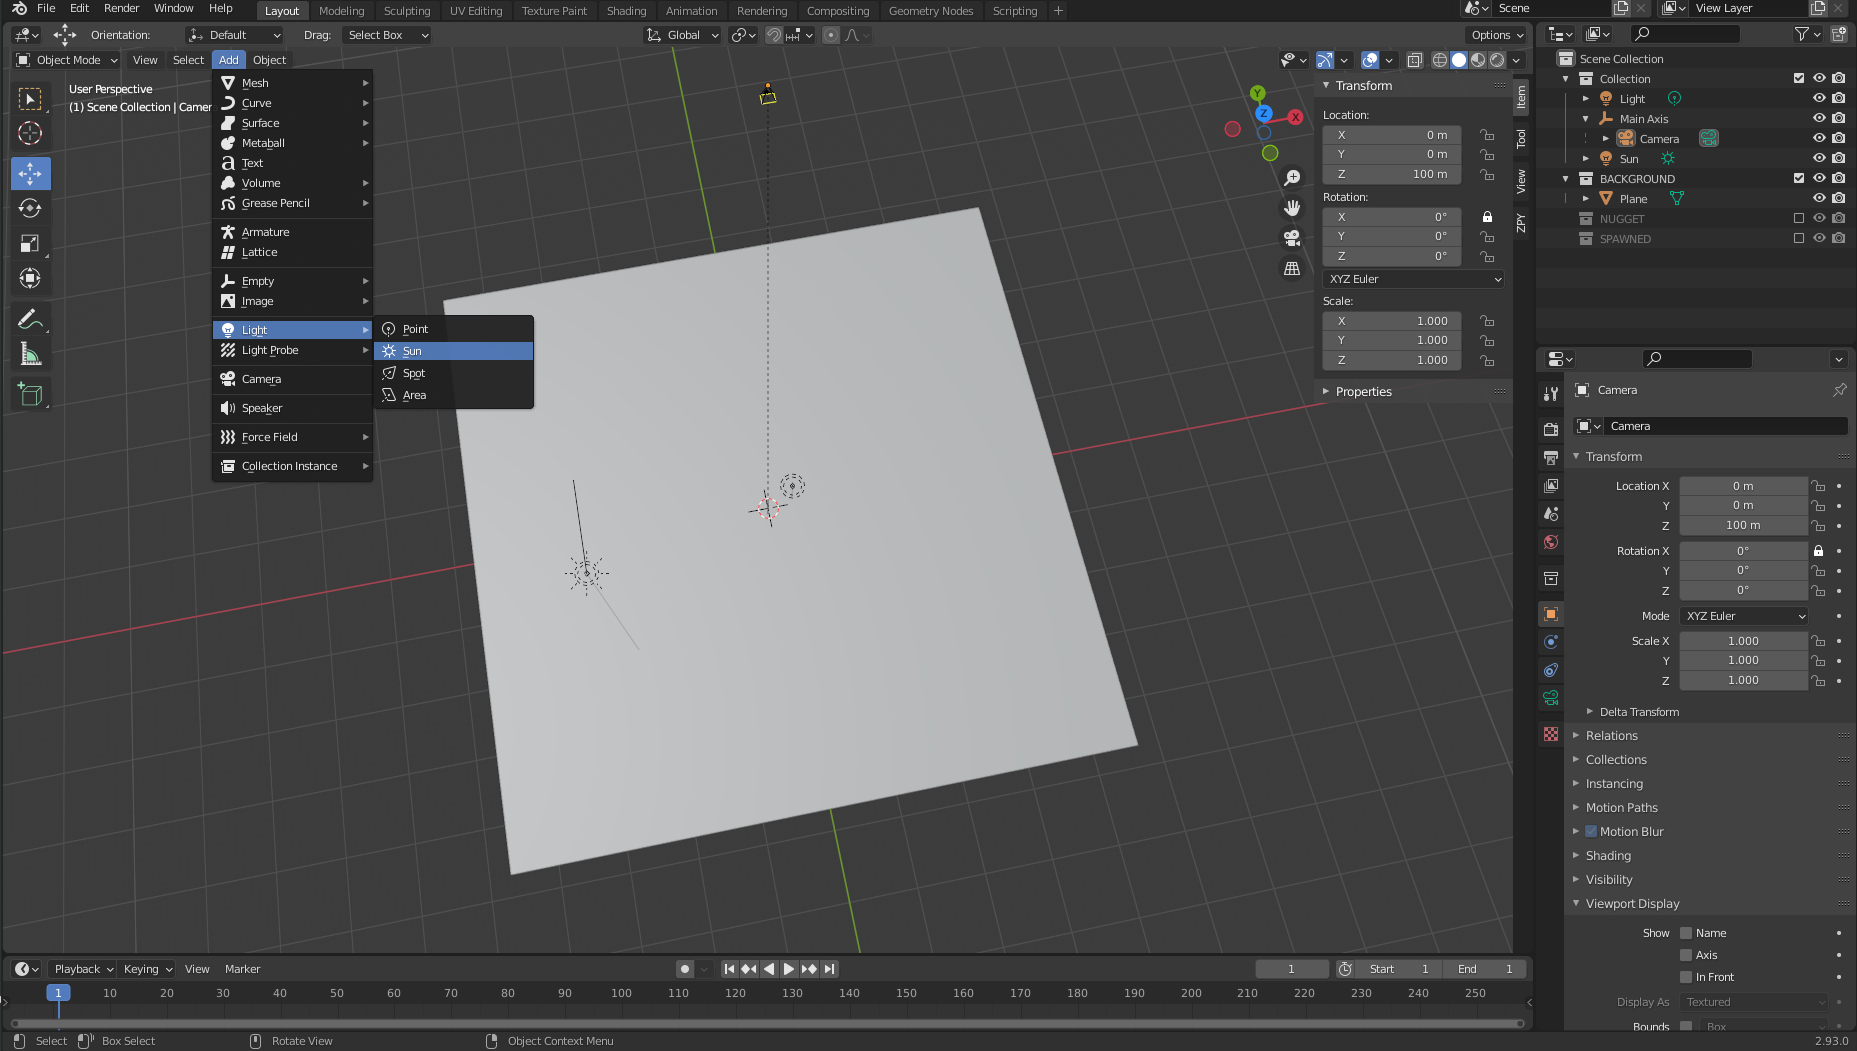
Task: Expand the Relations panel
Action: point(1612,736)
